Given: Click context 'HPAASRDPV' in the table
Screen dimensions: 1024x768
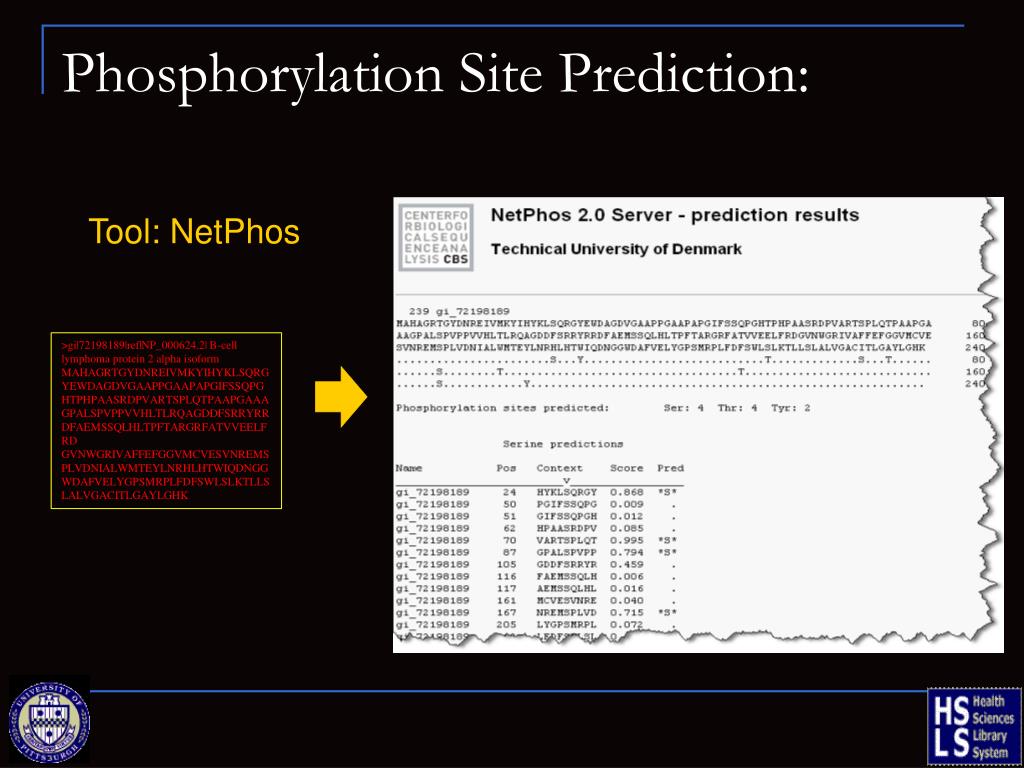Looking at the screenshot, I should pos(566,528).
